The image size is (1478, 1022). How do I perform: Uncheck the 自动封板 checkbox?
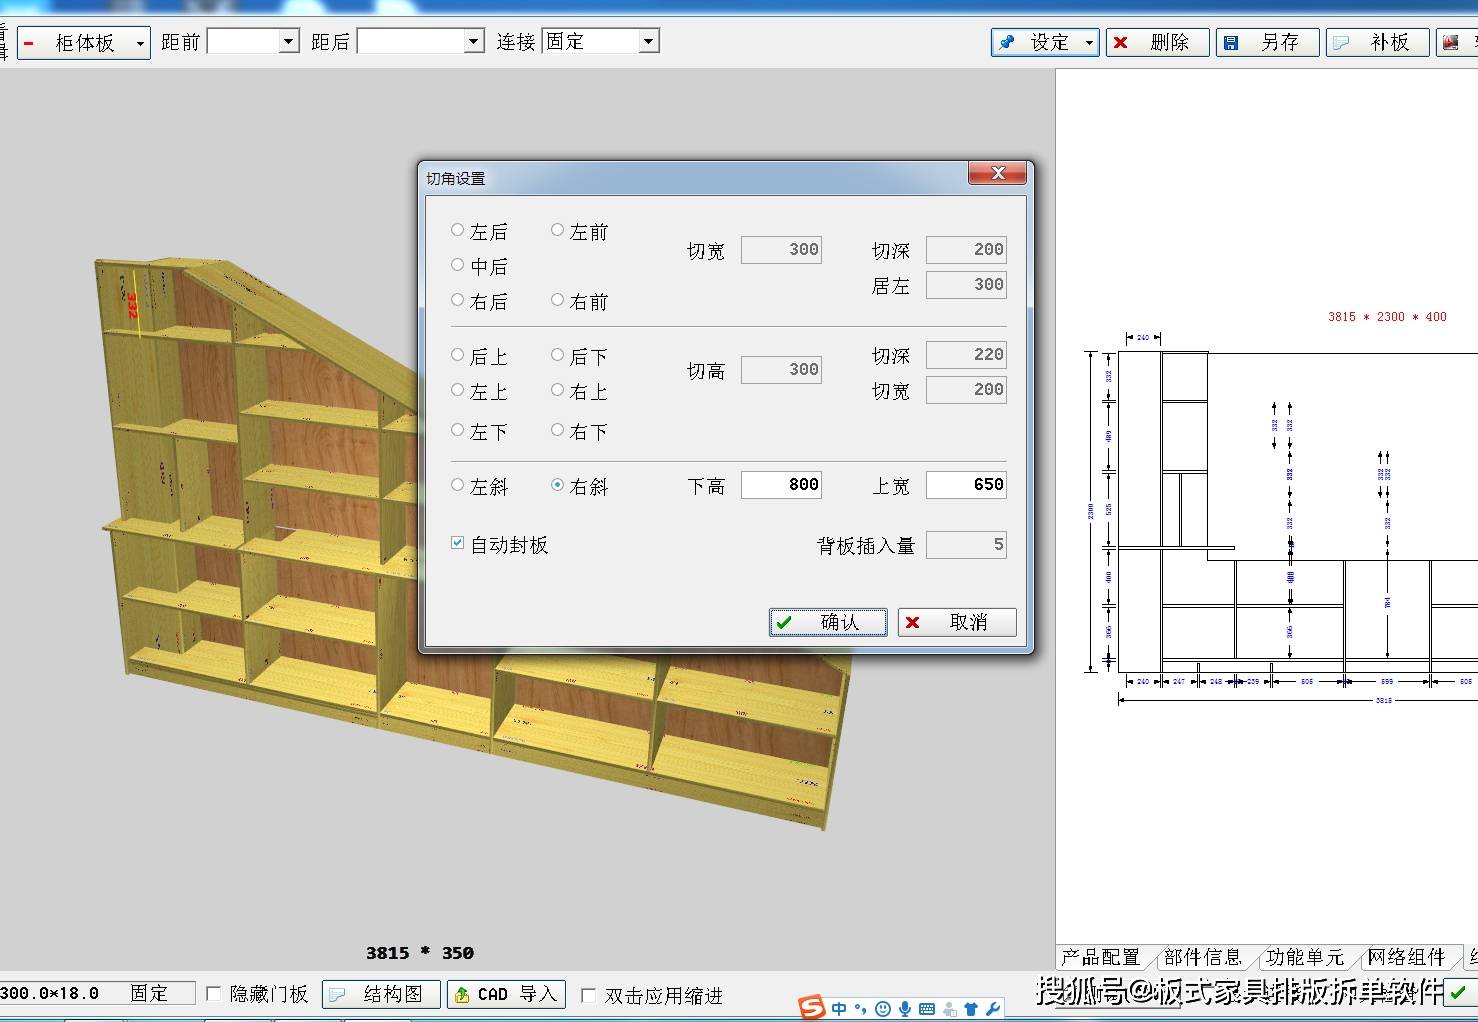pyautogui.click(x=457, y=543)
